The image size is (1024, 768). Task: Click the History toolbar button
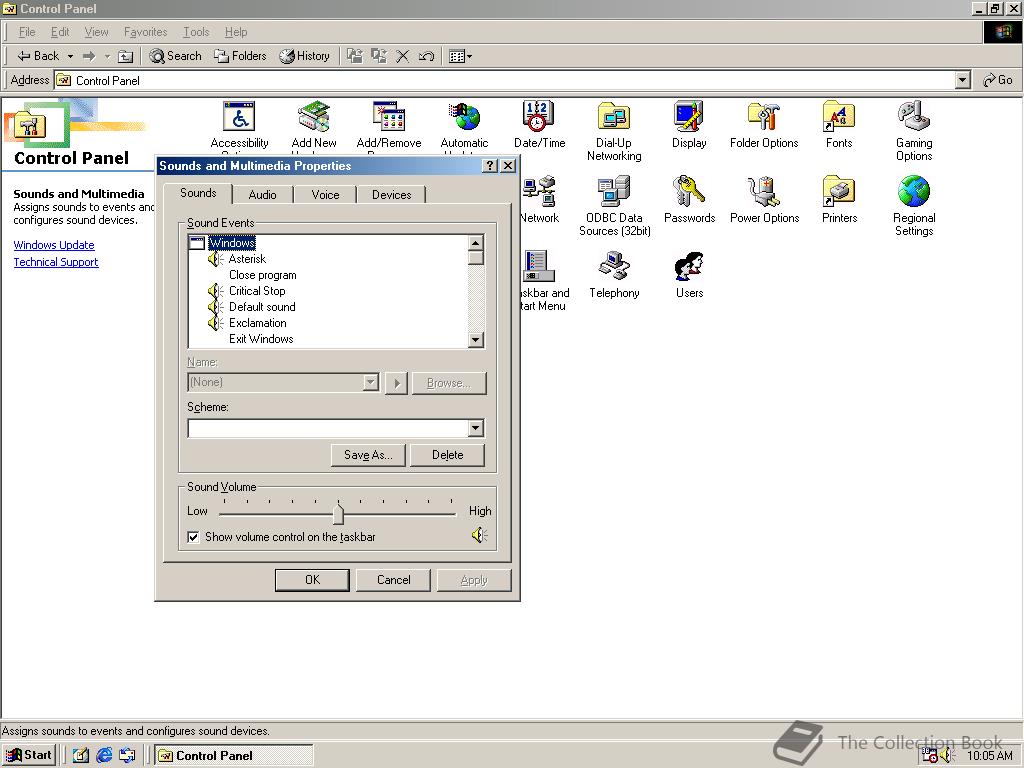click(x=304, y=56)
